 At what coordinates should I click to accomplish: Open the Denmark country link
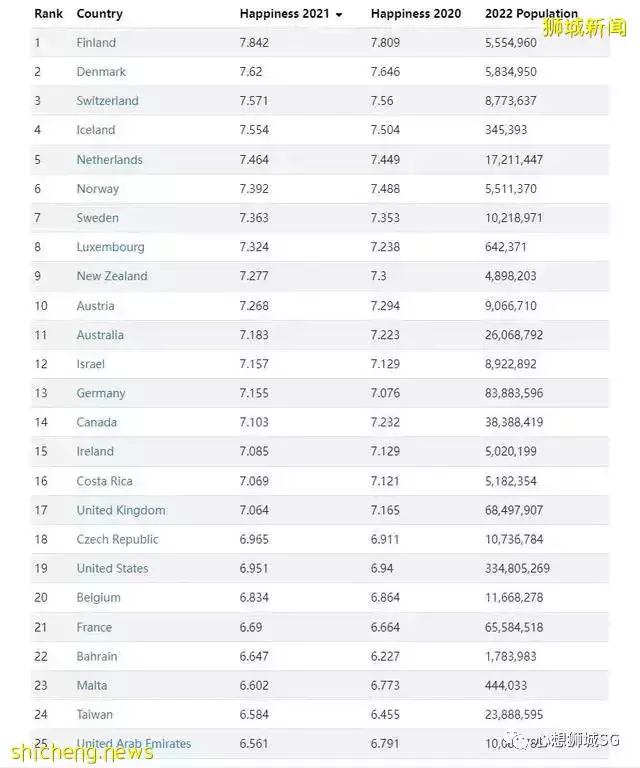click(101, 72)
